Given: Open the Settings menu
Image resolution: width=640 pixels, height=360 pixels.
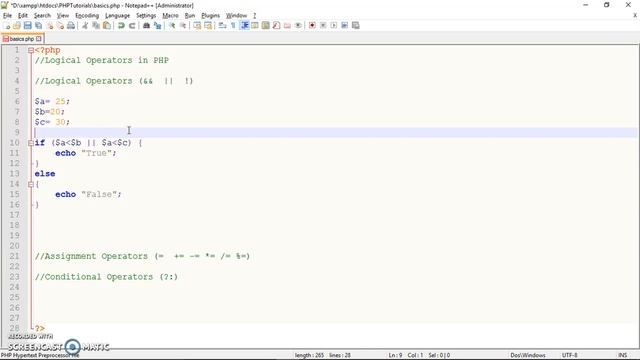Looking at the screenshot, I should coord(146,16).
